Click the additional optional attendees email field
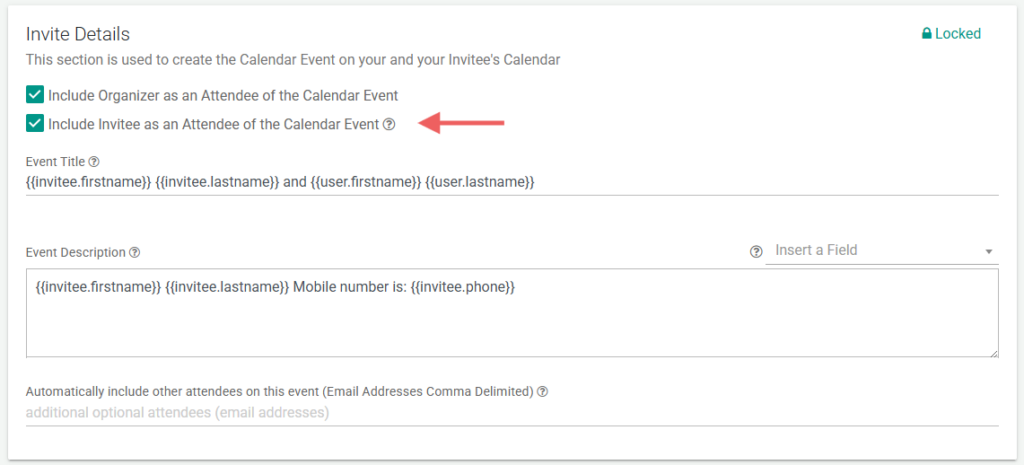1024x465 pixels. pos(510,412)
